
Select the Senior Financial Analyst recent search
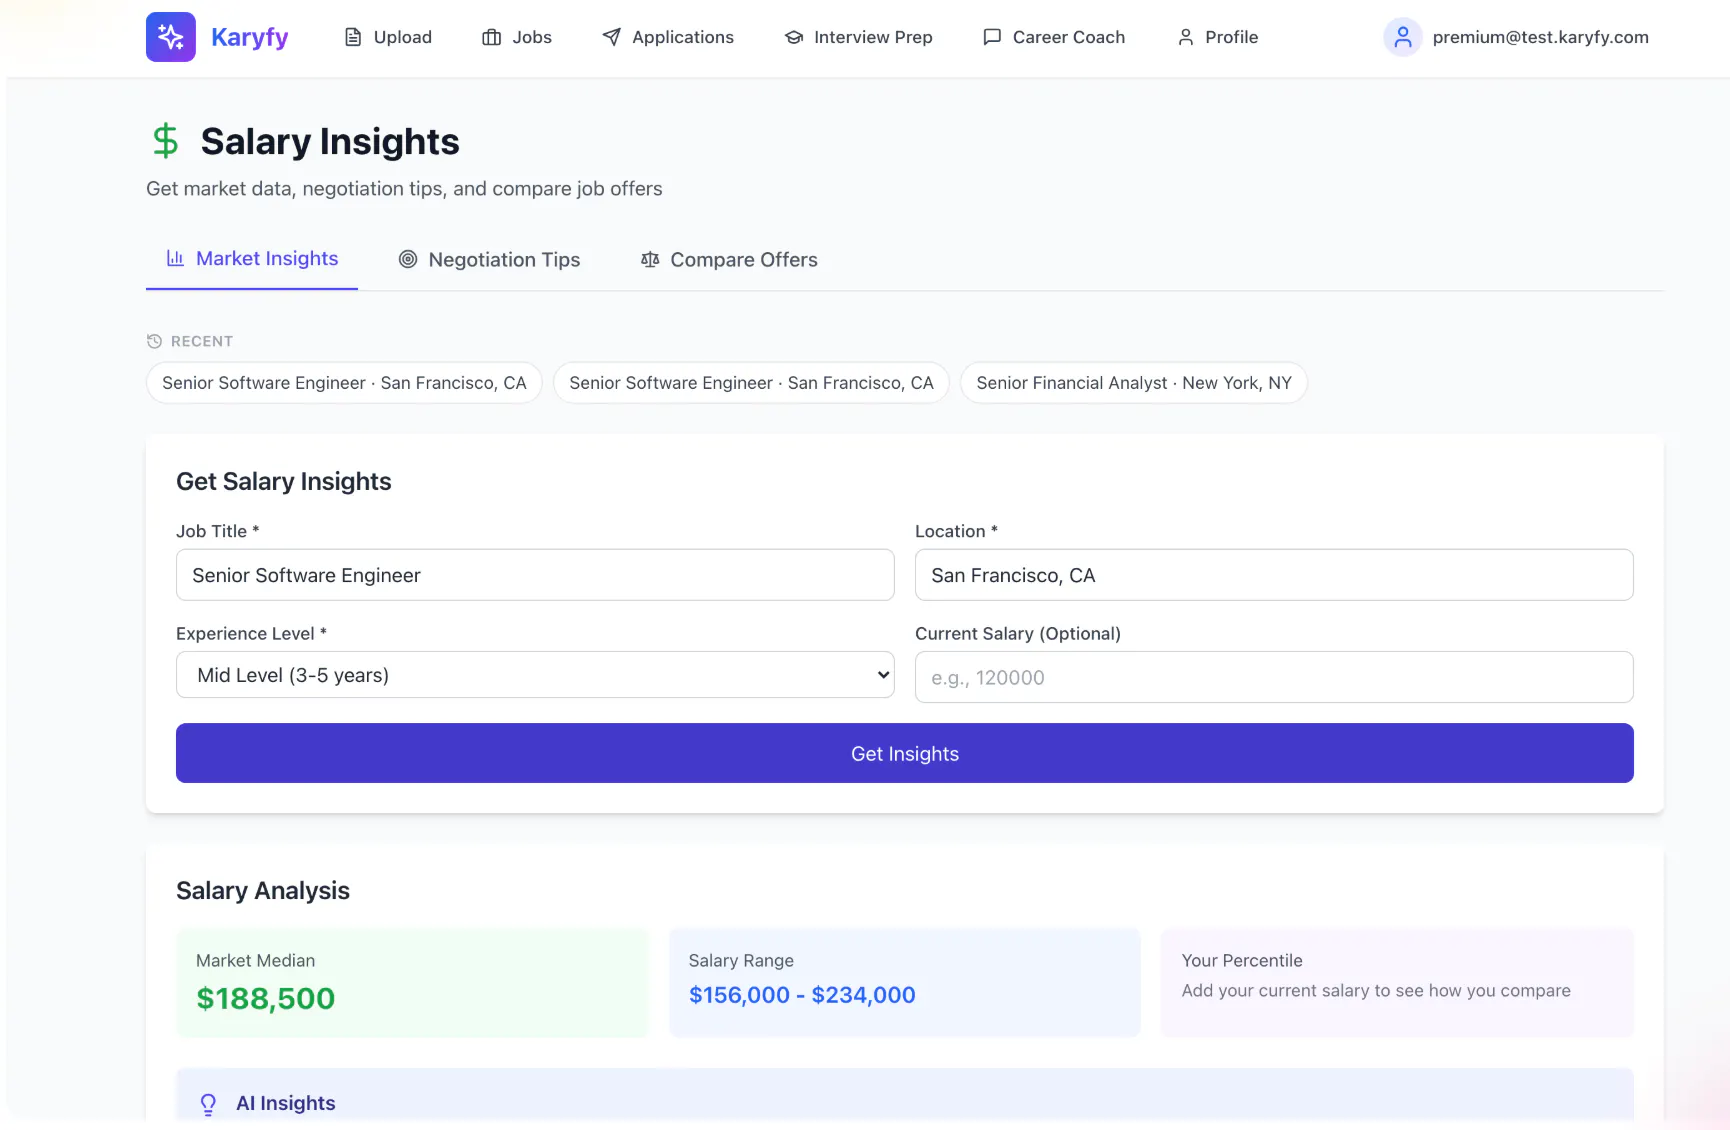click(1134, 383)
